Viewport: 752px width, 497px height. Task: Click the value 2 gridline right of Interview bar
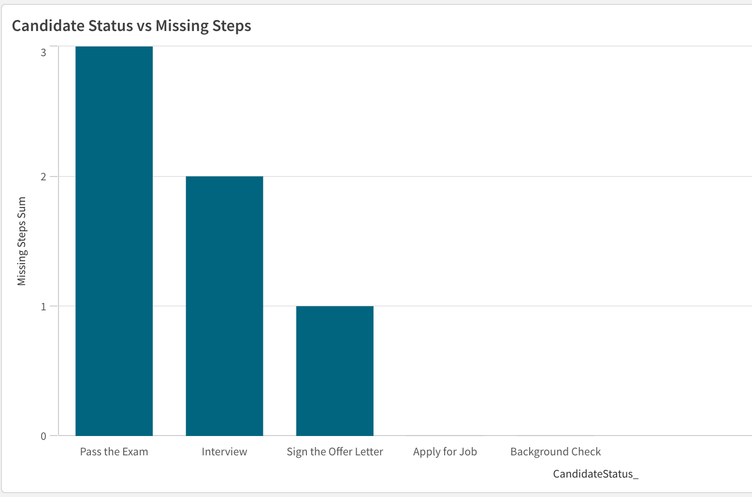[500, 177]
